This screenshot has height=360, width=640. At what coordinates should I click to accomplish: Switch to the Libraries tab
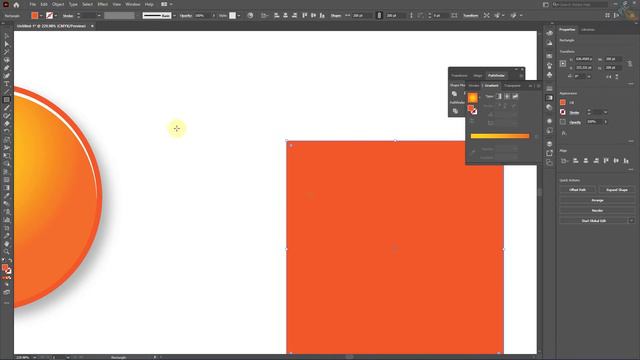(588, 29)
